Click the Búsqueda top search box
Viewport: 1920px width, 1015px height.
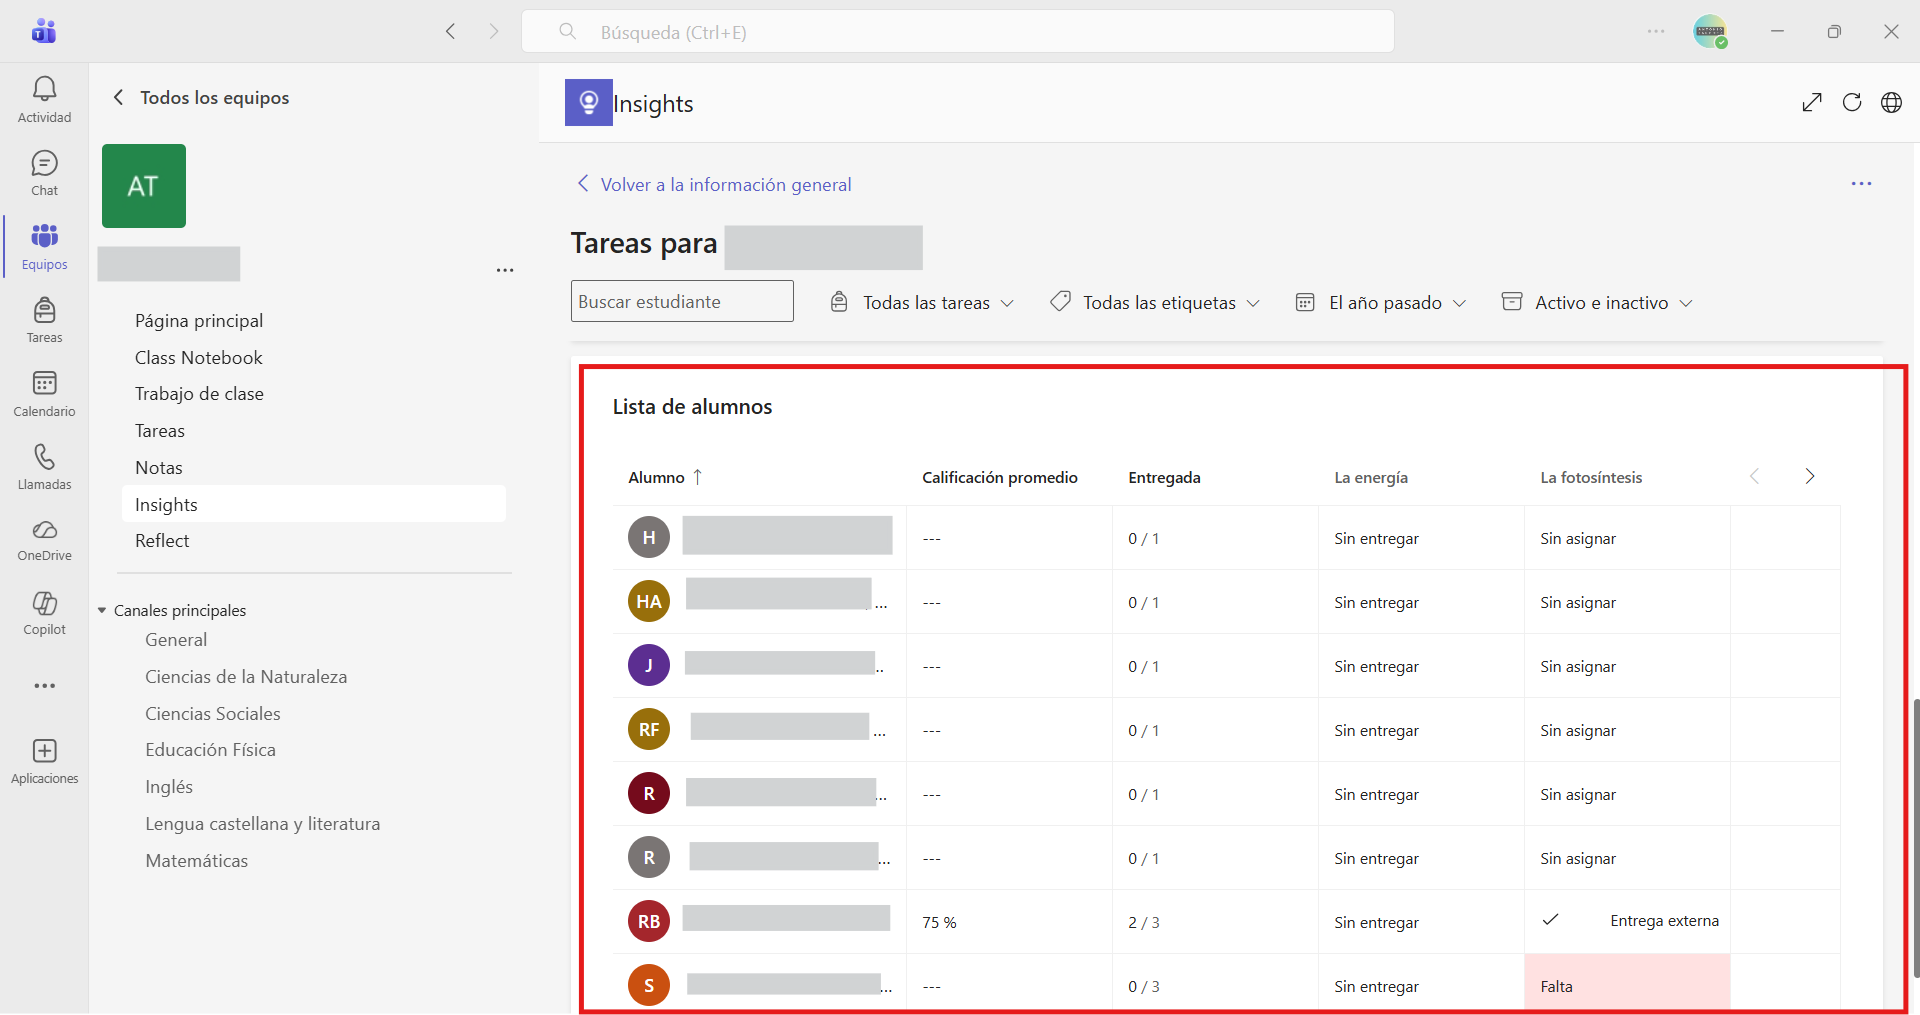pos(958,31)
